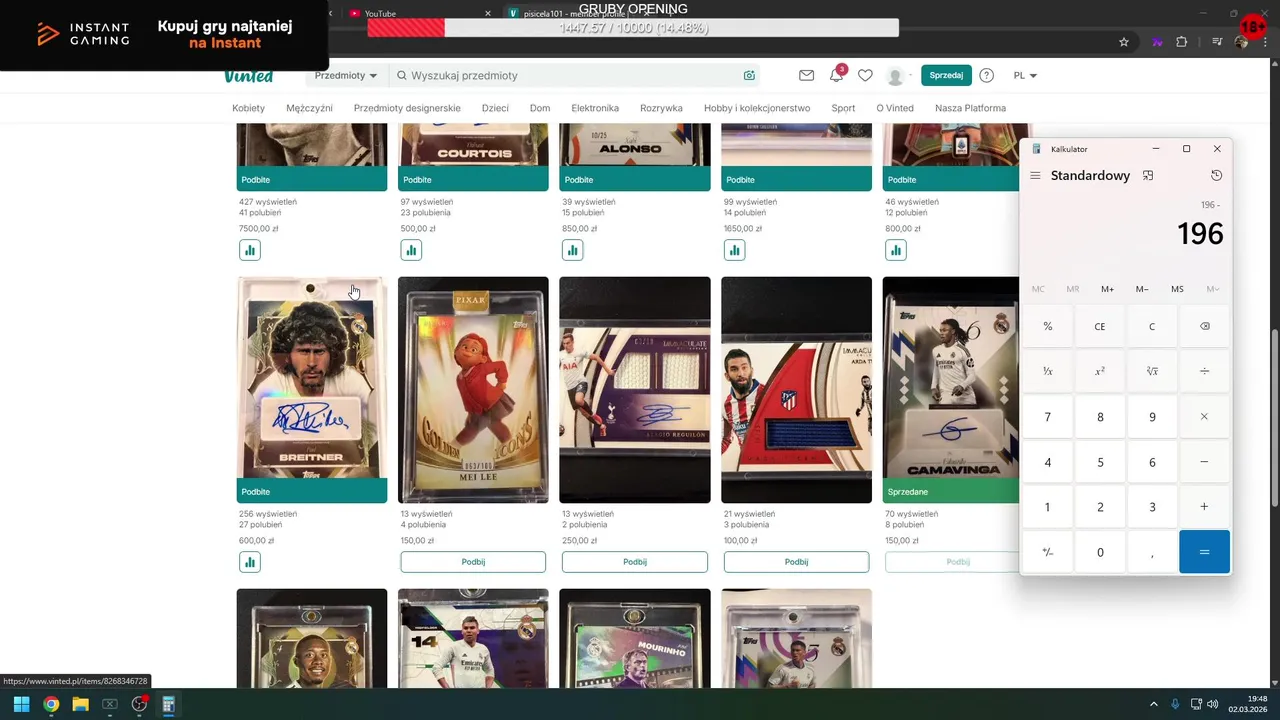Click the Calculator percent key

(1048, 327)
